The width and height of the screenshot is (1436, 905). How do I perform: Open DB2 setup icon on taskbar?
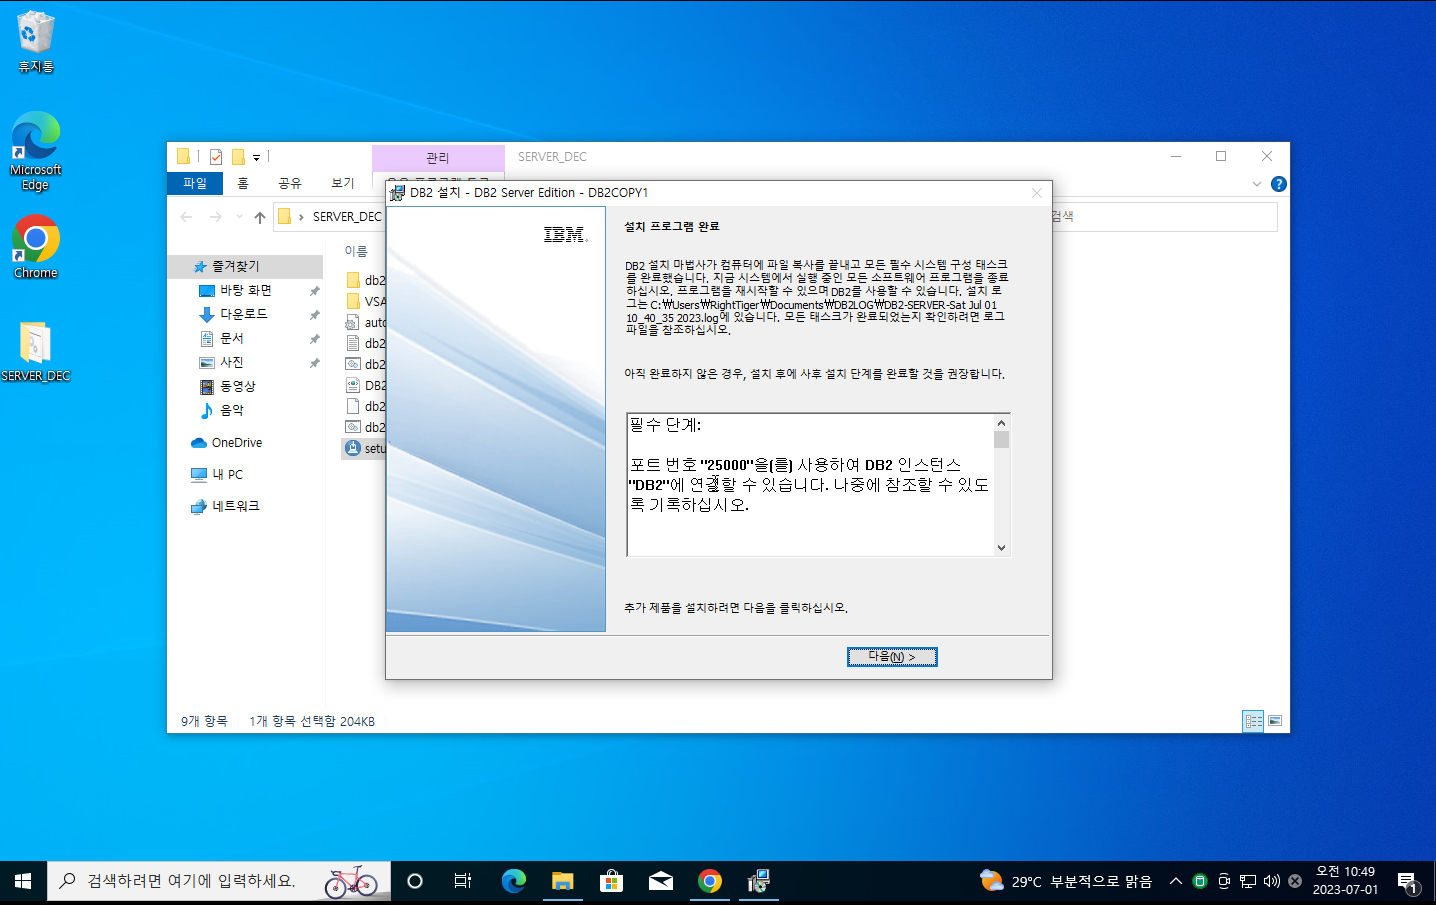click(x=759, y=881)
